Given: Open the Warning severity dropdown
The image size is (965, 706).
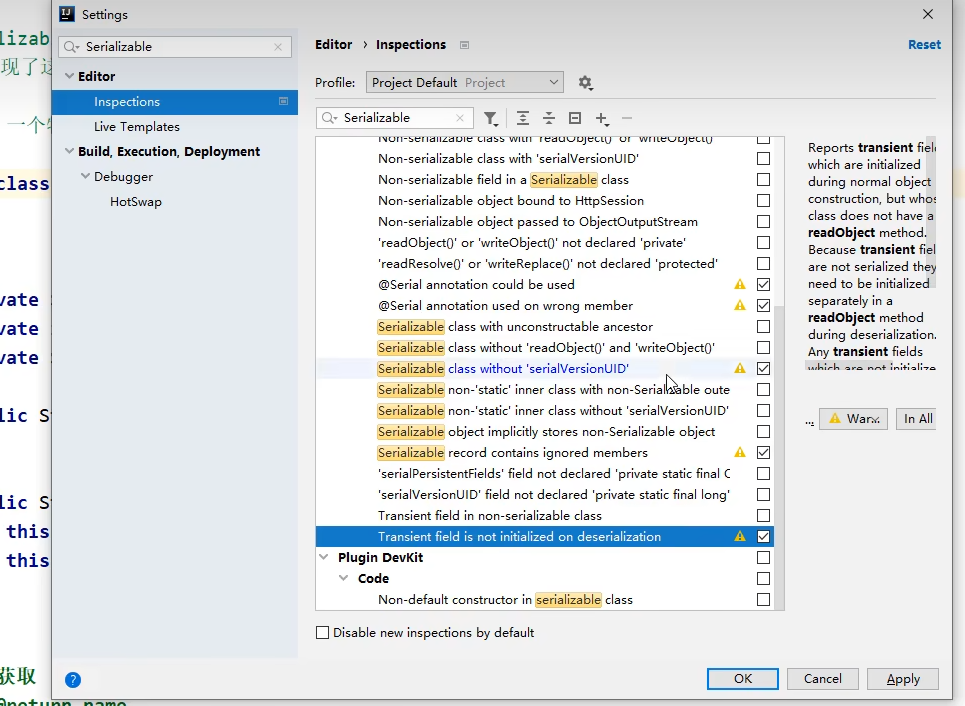Looking at the screenshot, I should (x=854, y=419).
